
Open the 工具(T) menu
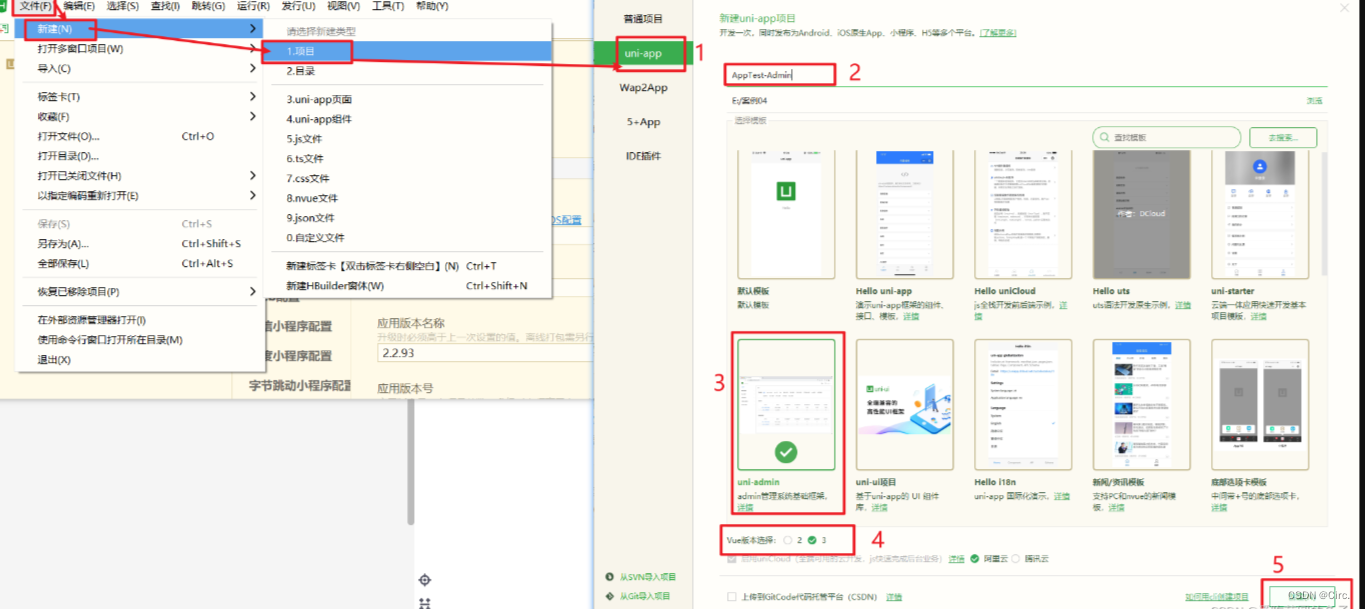tap(388, 6)
